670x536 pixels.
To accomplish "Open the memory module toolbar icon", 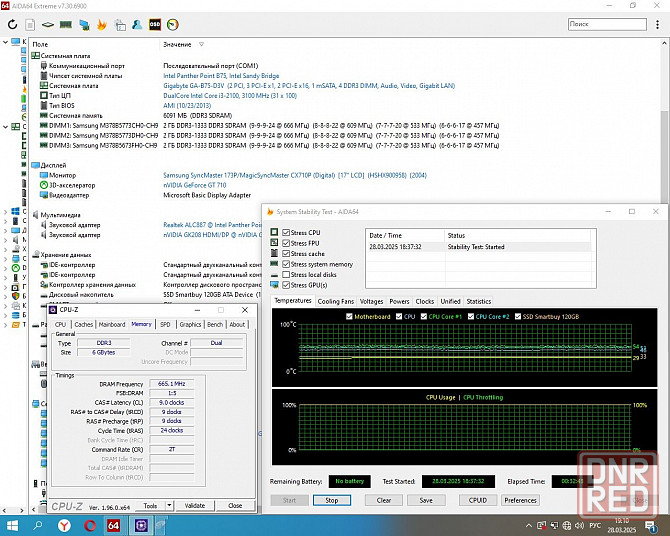I will coord(65,25).
